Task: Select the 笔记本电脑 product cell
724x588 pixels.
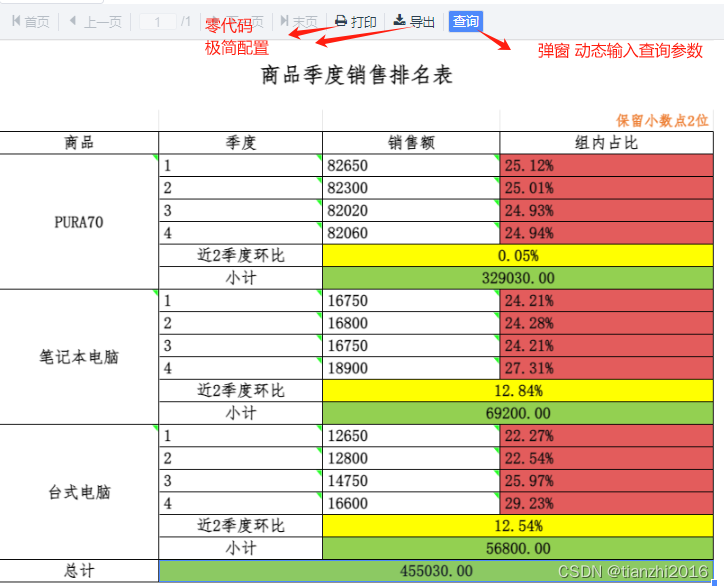Action: [79, 357]
